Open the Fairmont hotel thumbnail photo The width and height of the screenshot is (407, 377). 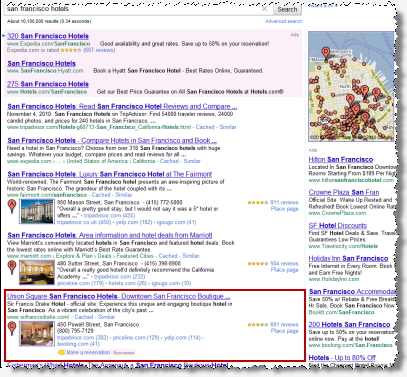37,211
